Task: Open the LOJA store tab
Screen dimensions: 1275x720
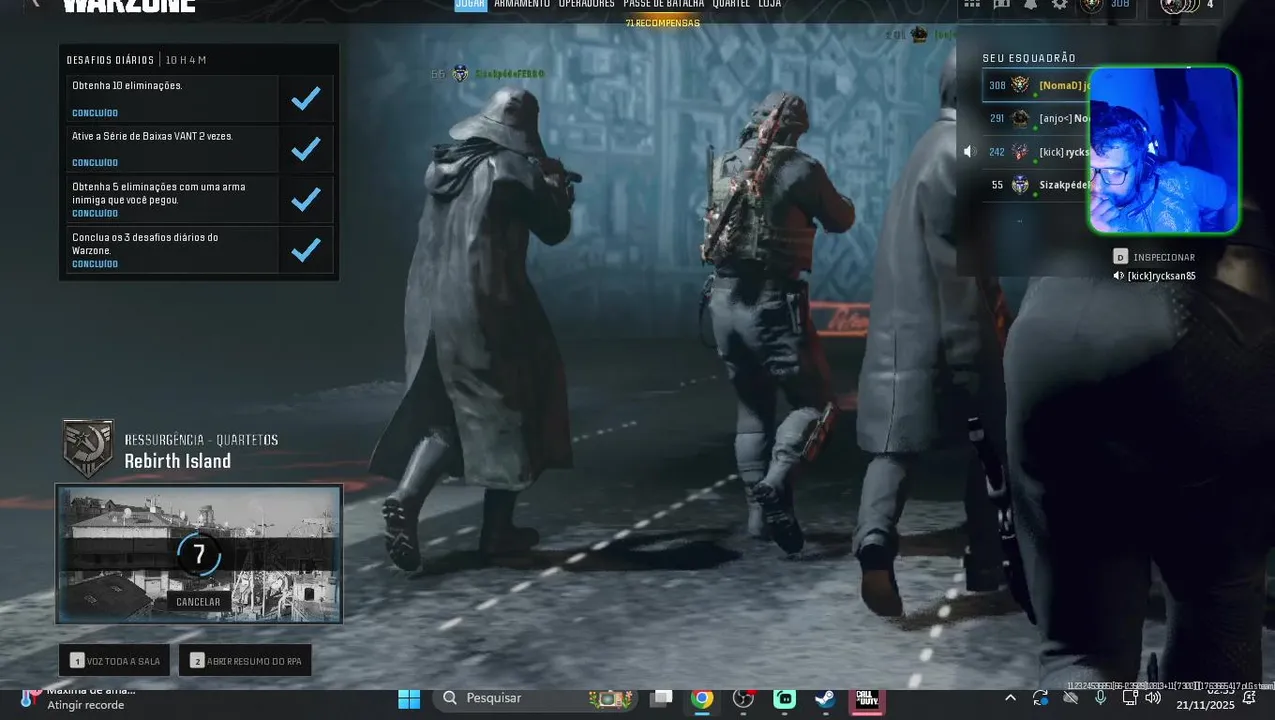Action: tap(770, 5)
